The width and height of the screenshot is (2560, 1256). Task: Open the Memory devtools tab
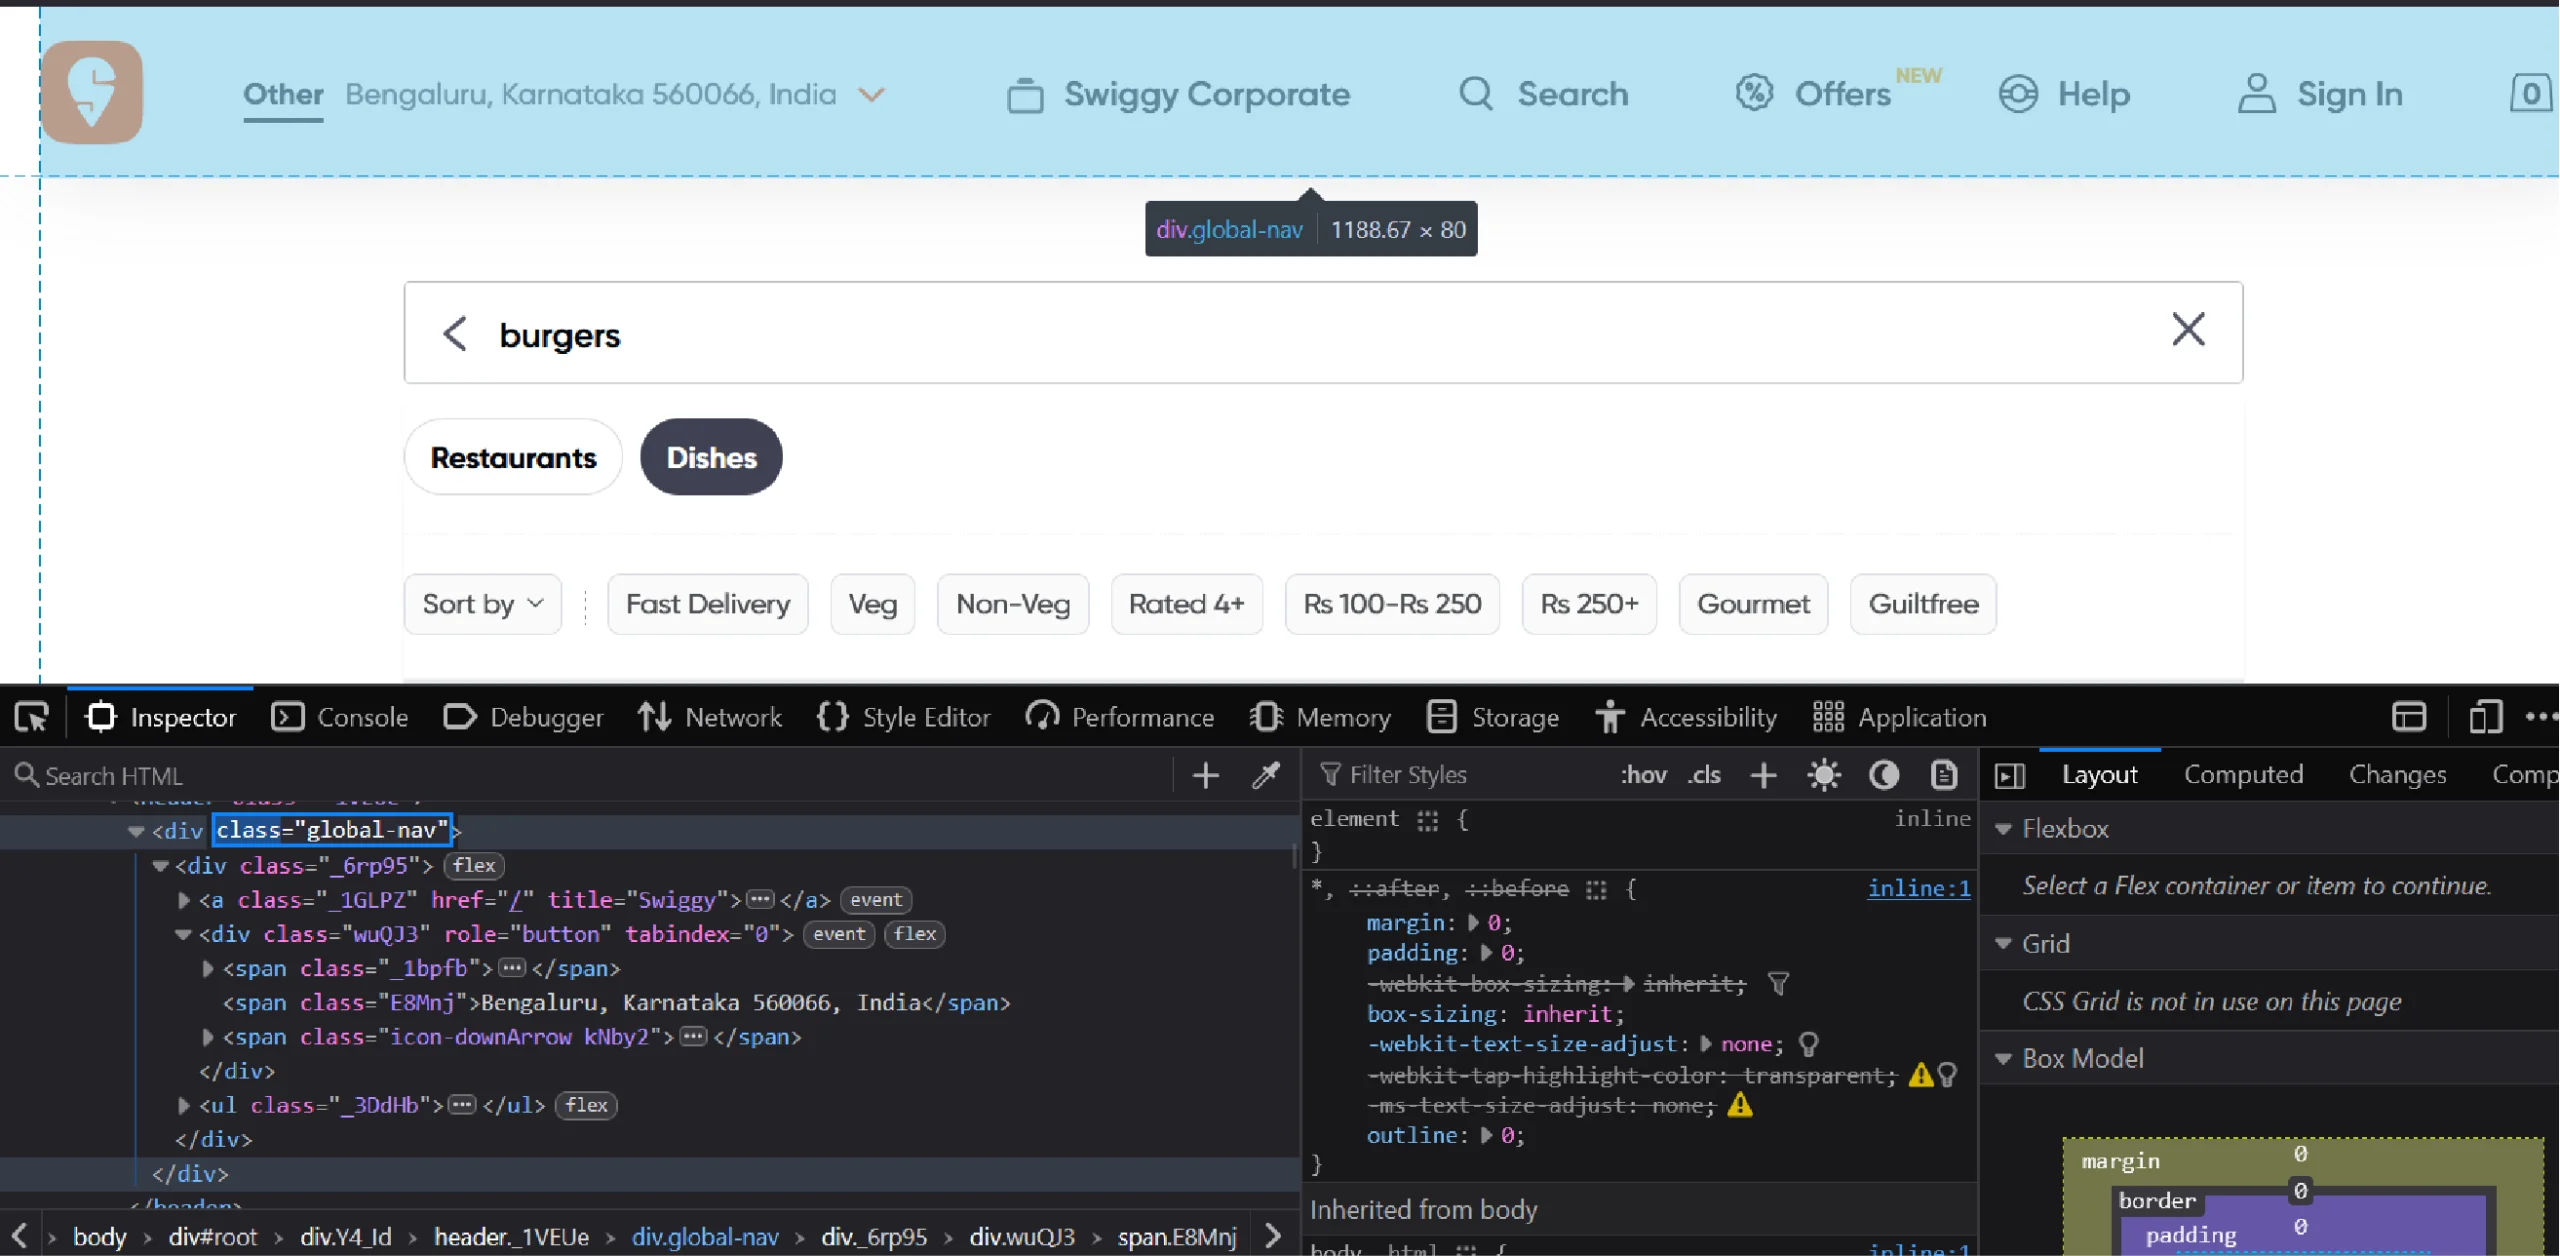(1320, 717)
